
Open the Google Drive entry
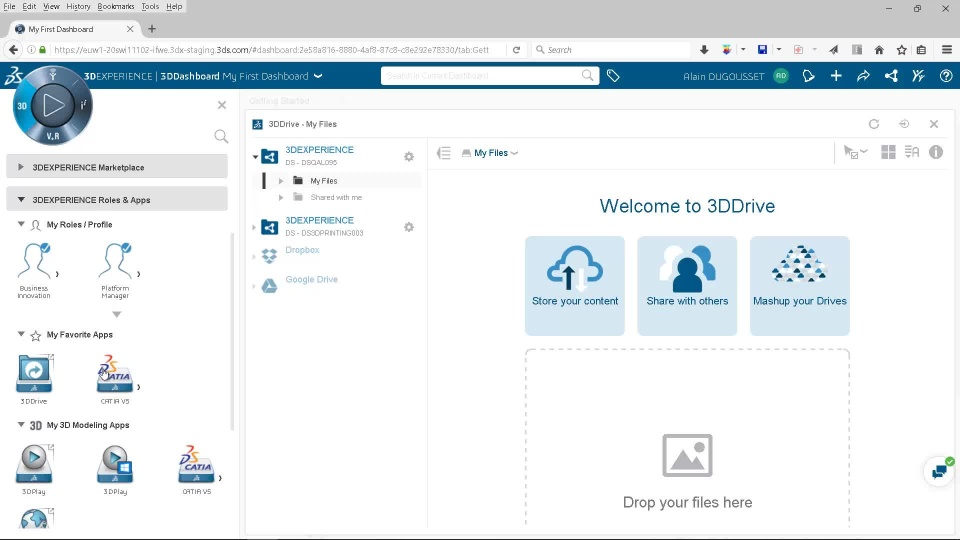(x=311, y=279)
